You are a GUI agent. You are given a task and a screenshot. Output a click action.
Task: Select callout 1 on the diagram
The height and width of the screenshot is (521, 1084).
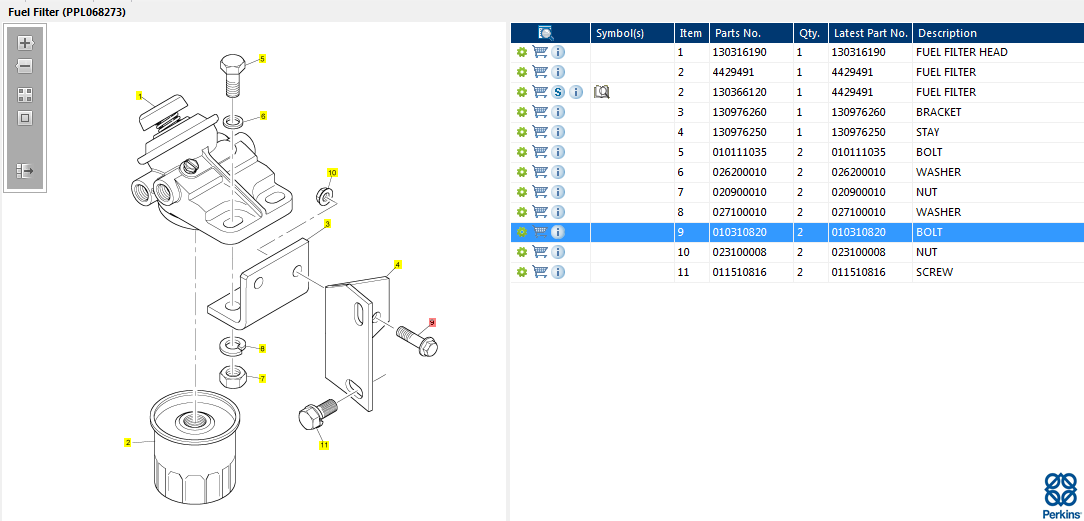click(x=139, y=96)
